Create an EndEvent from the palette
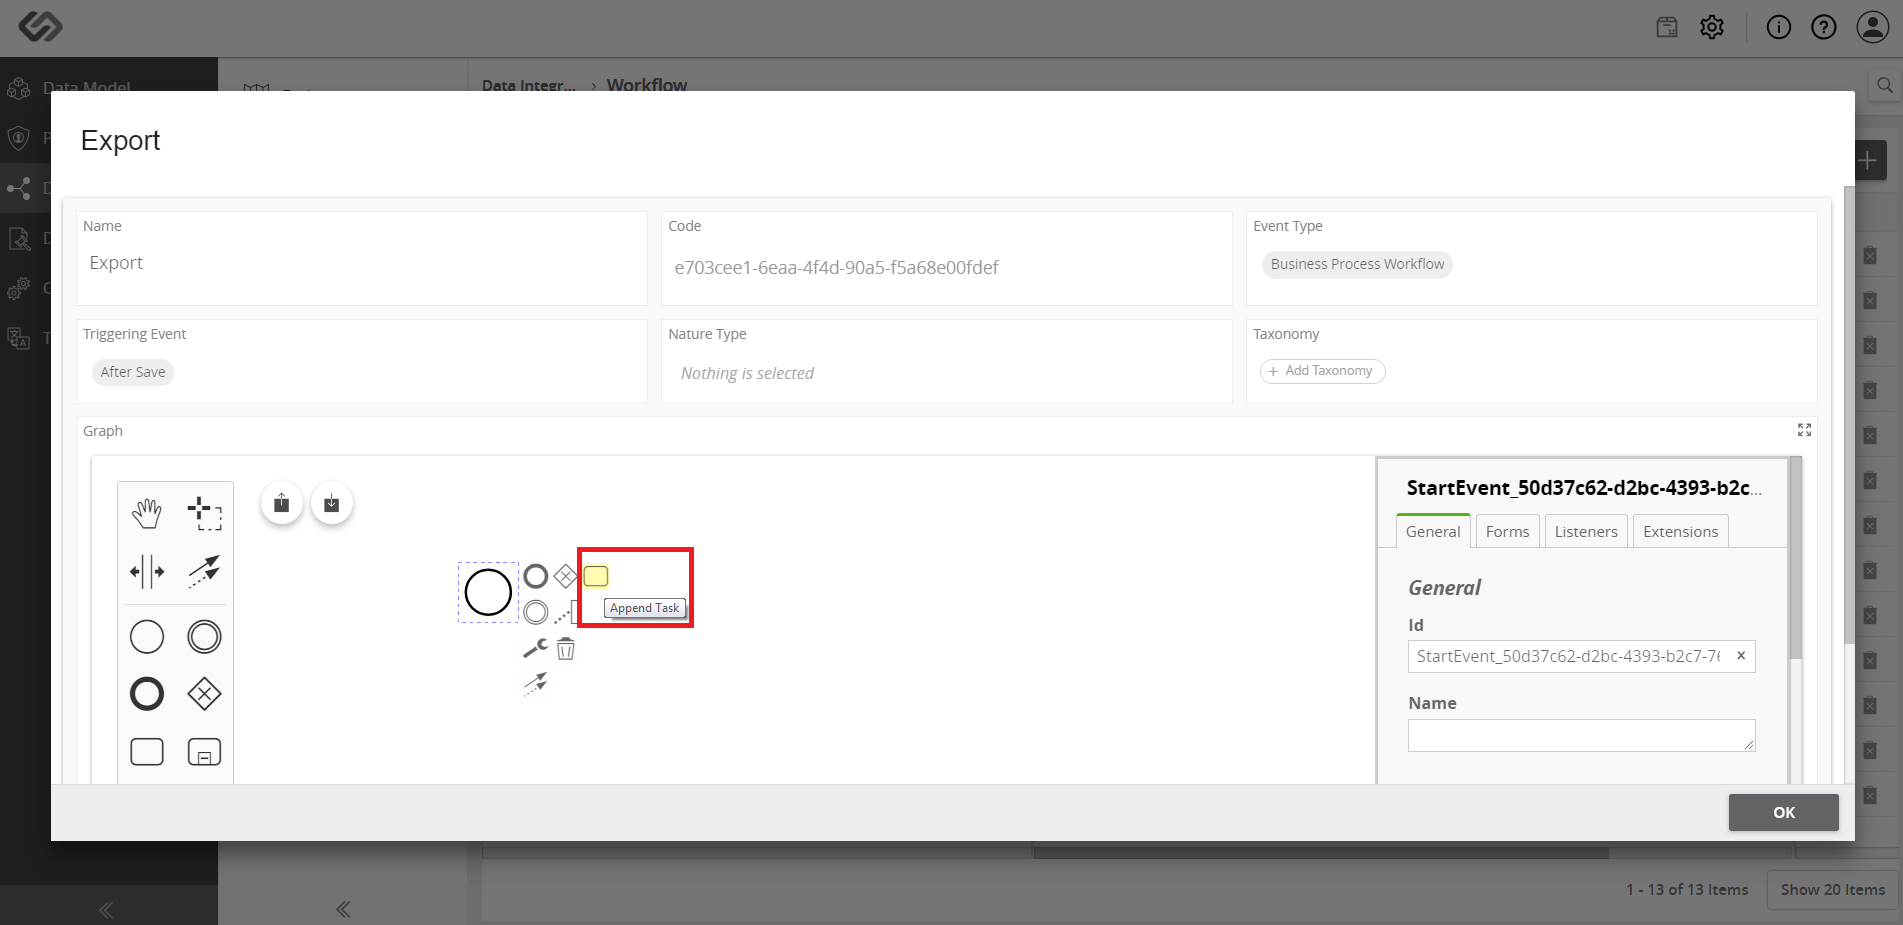Viewport: 1903px width, 925px height. [147, 694]
